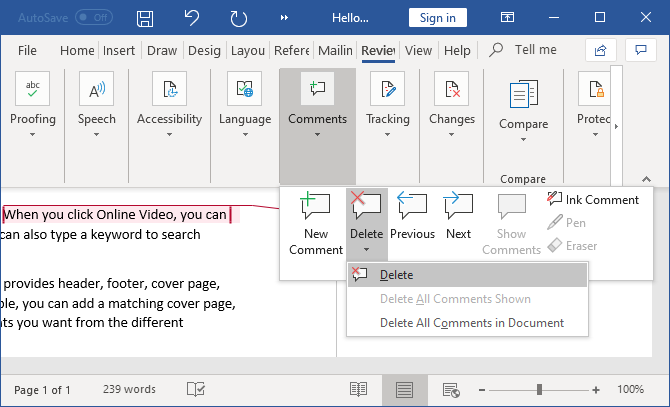Click the Sign in button
Viewport: 670px width, 407px height.
(x=438, y=18)
